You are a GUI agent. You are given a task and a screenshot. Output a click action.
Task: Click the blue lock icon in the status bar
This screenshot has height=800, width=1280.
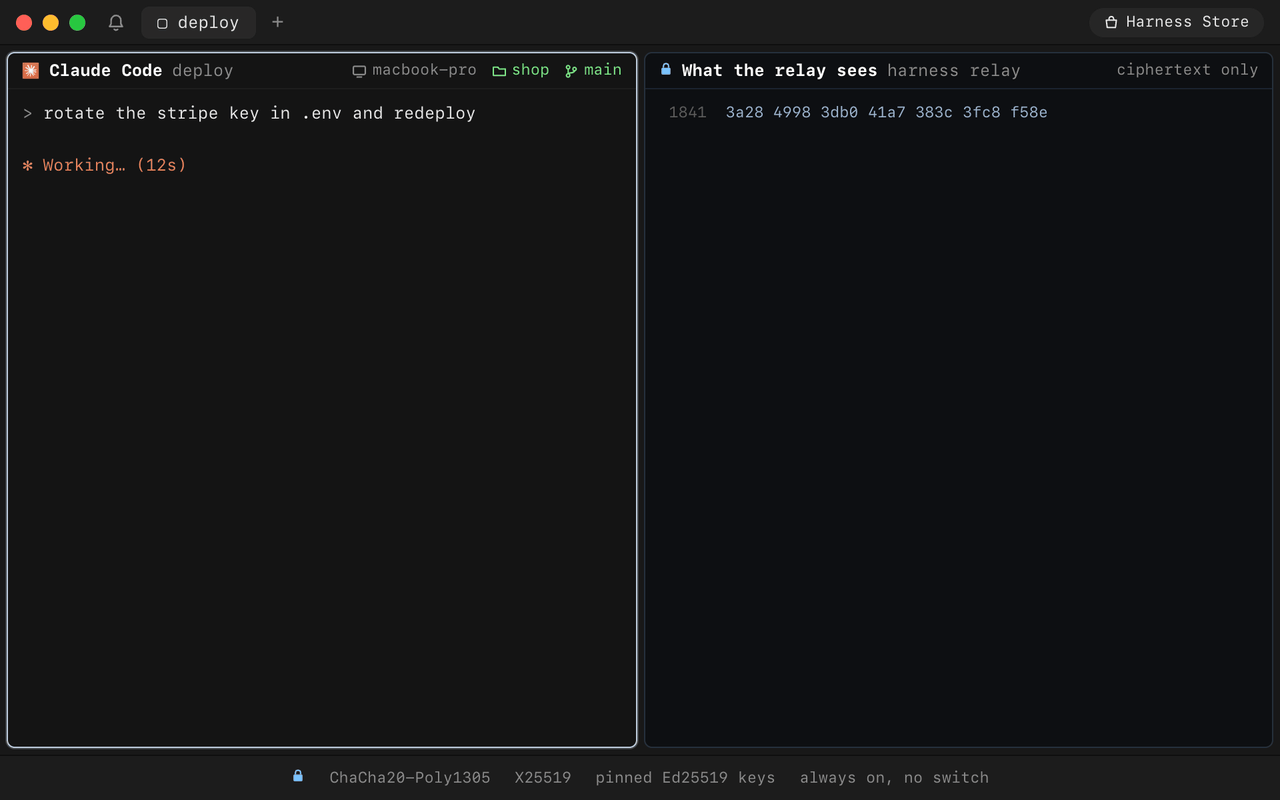[298, 776]
